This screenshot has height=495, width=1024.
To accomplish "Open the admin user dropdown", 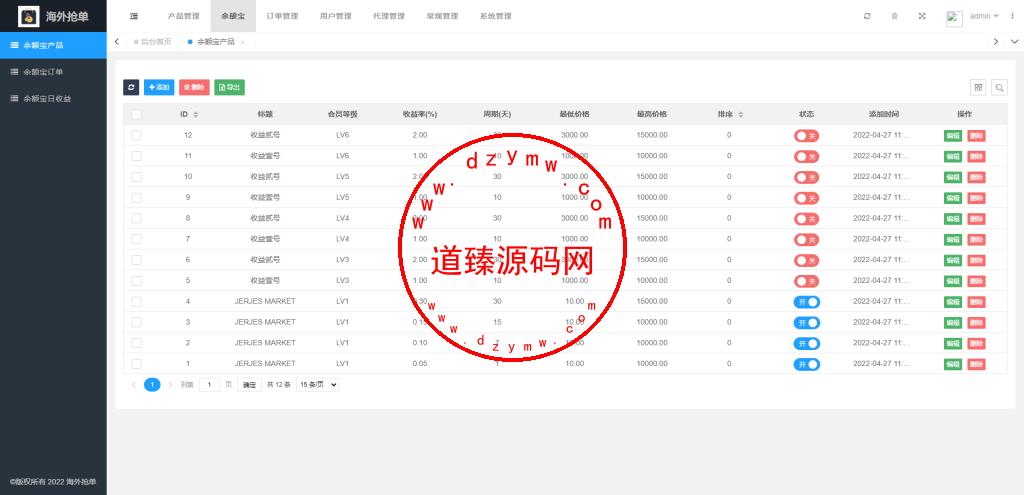I will pos(984,16).
